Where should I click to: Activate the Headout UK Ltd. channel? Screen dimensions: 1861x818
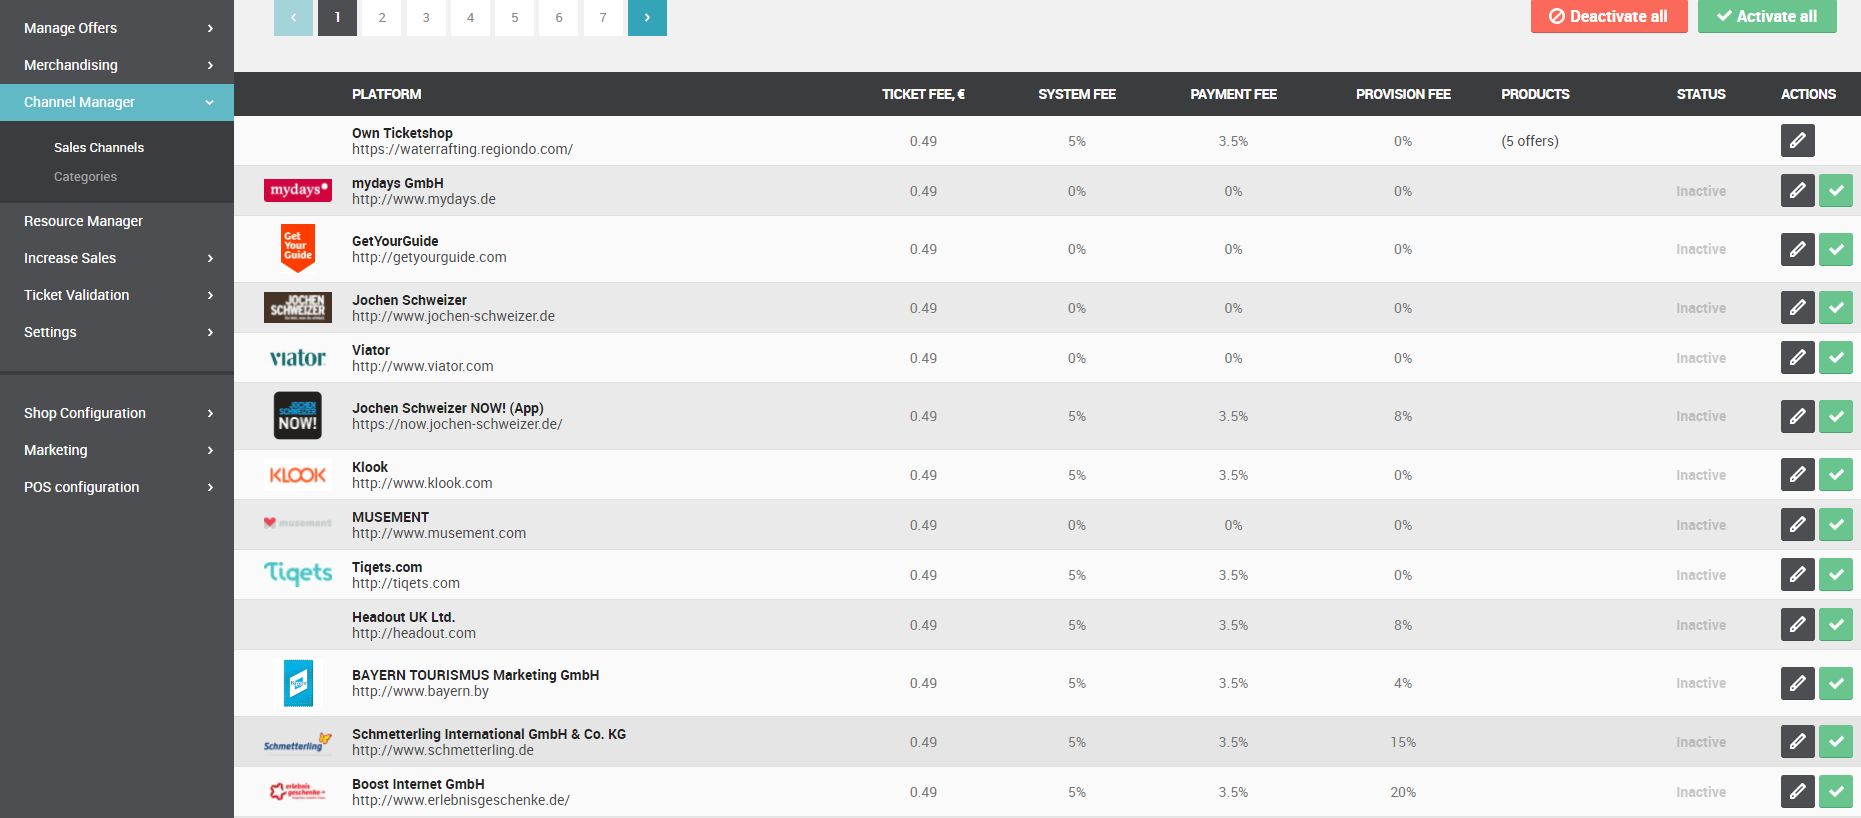pyautogui.click(x=1836, y=625)
